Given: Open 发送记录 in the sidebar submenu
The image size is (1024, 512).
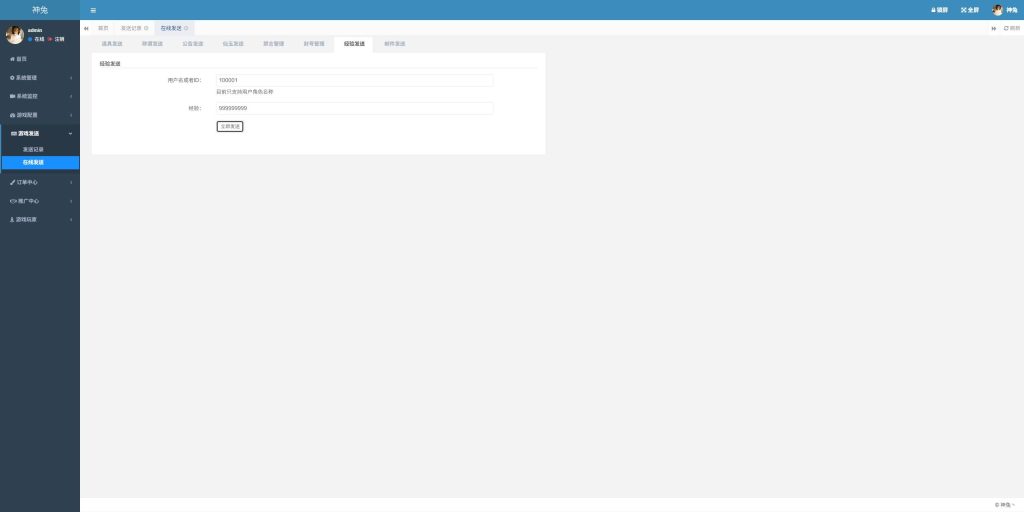Looking at the screenshot, I should pos(33,149).
